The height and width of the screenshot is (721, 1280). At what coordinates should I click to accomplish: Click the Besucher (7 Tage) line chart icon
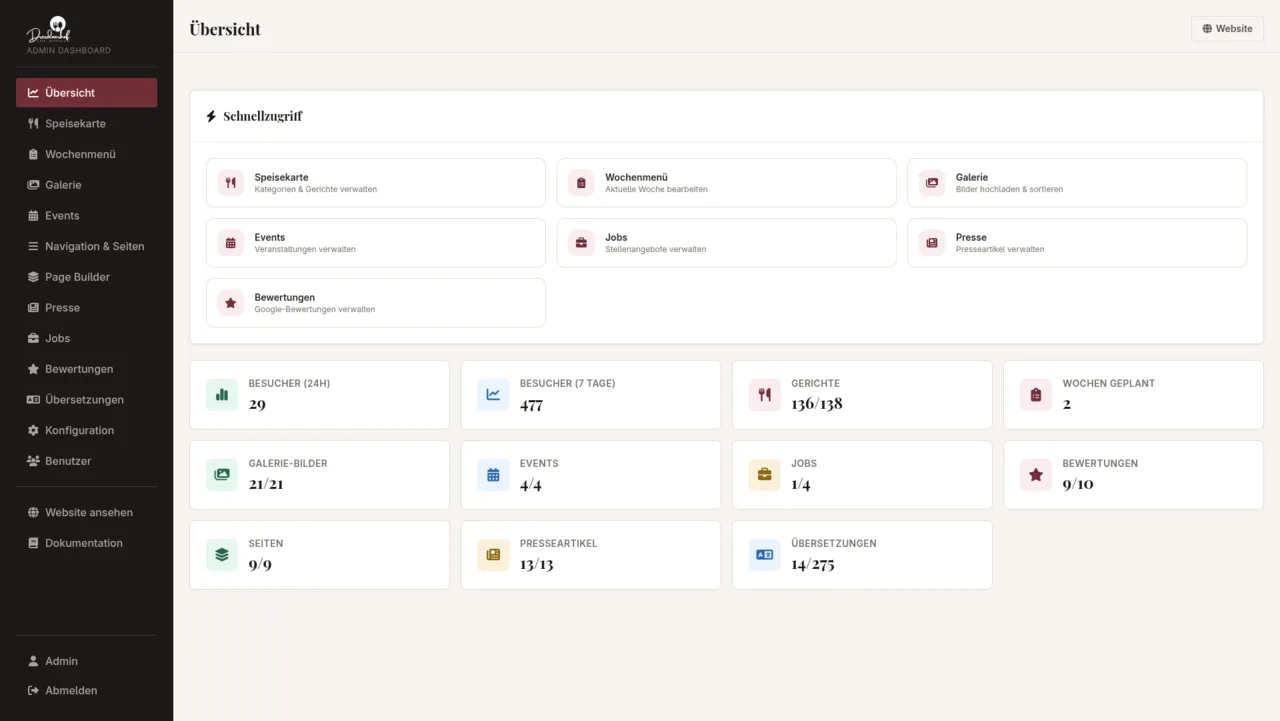point(493,395)
